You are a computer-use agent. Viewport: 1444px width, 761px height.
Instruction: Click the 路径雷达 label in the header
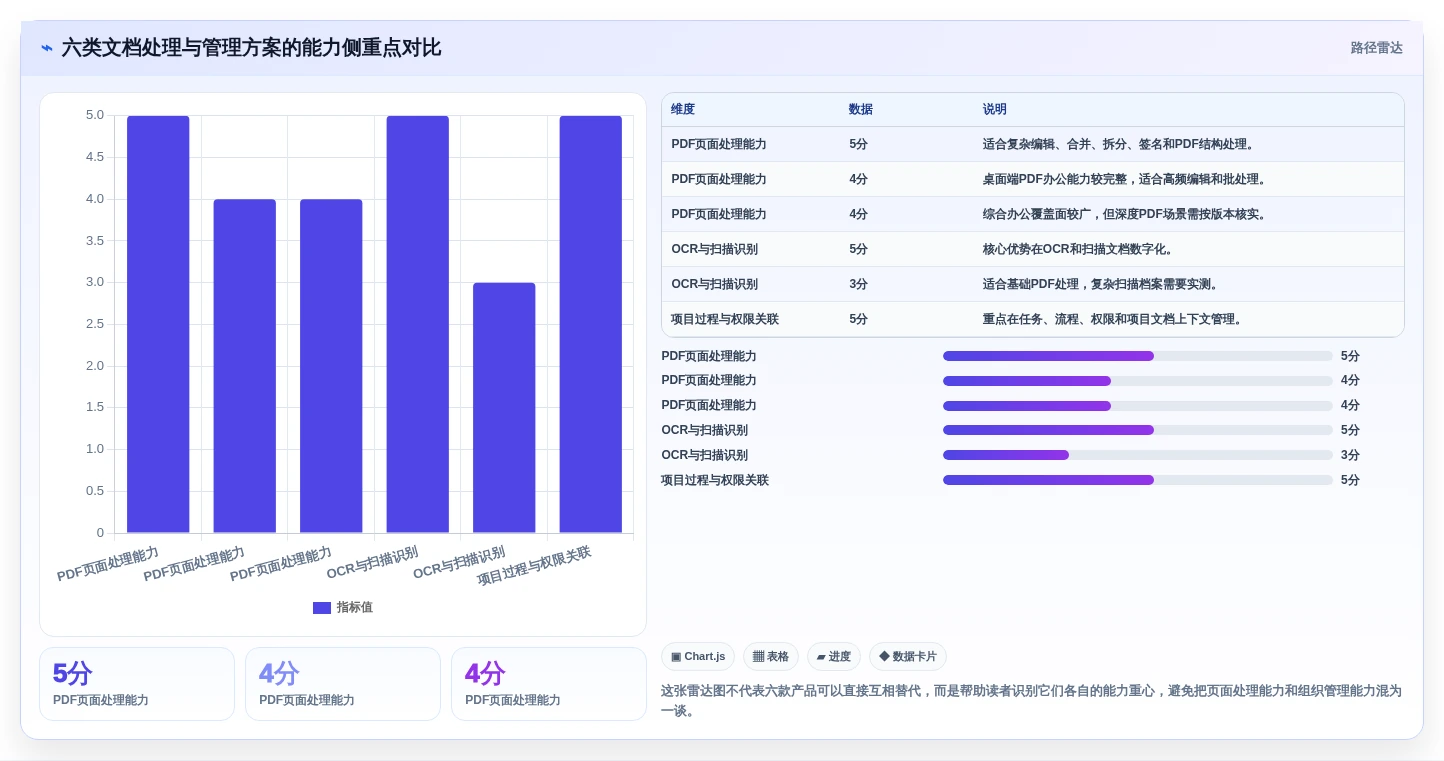click(1376, 48)
